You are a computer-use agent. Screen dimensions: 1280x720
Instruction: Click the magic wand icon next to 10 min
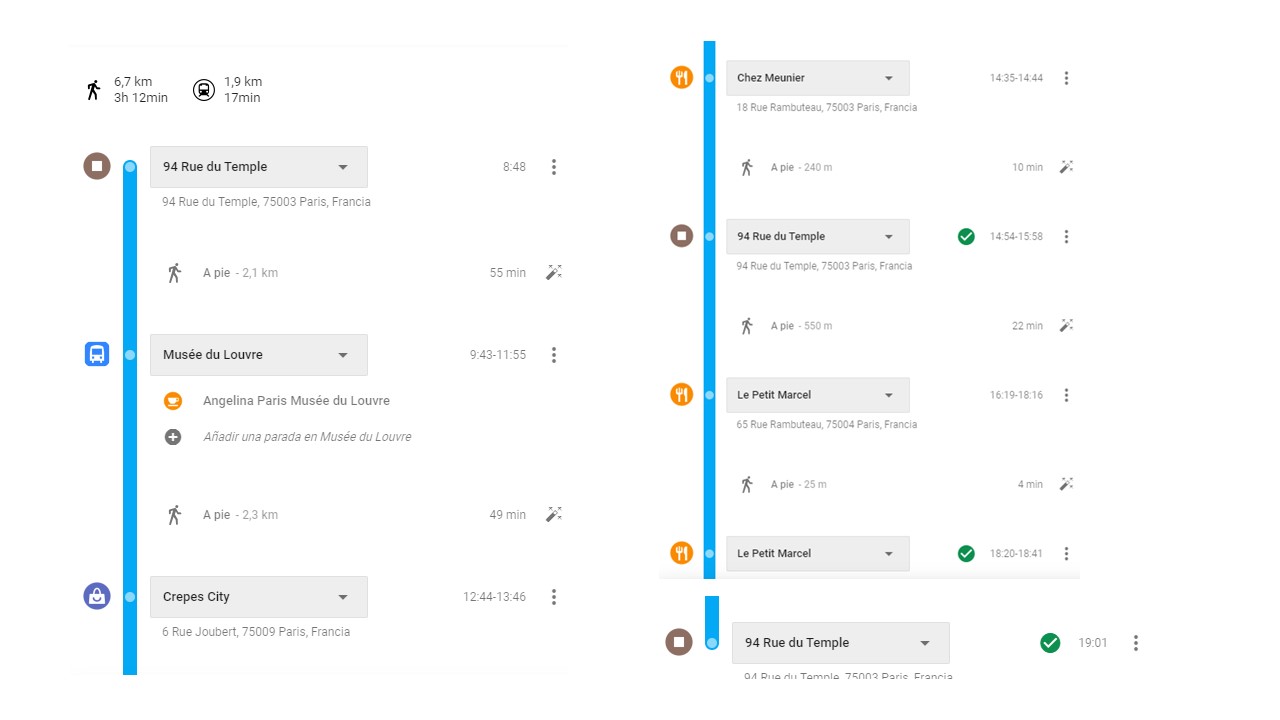click(x=1066, y=167)
